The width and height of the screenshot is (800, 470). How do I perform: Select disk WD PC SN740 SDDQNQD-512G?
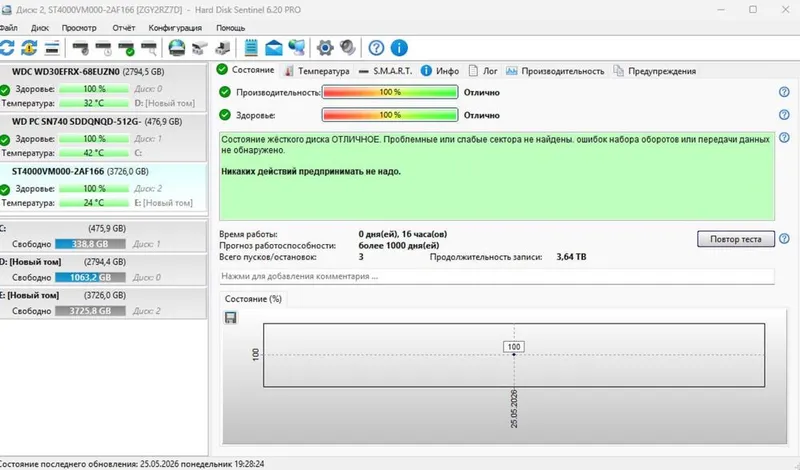click(x=103, y=137)
